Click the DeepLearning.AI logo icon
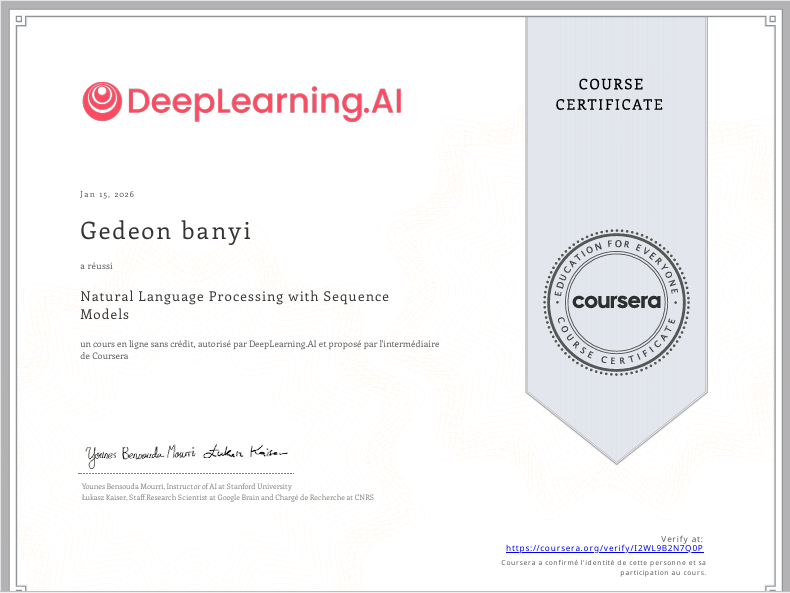This screenshot has height=593, width=790. pos(102,101)
